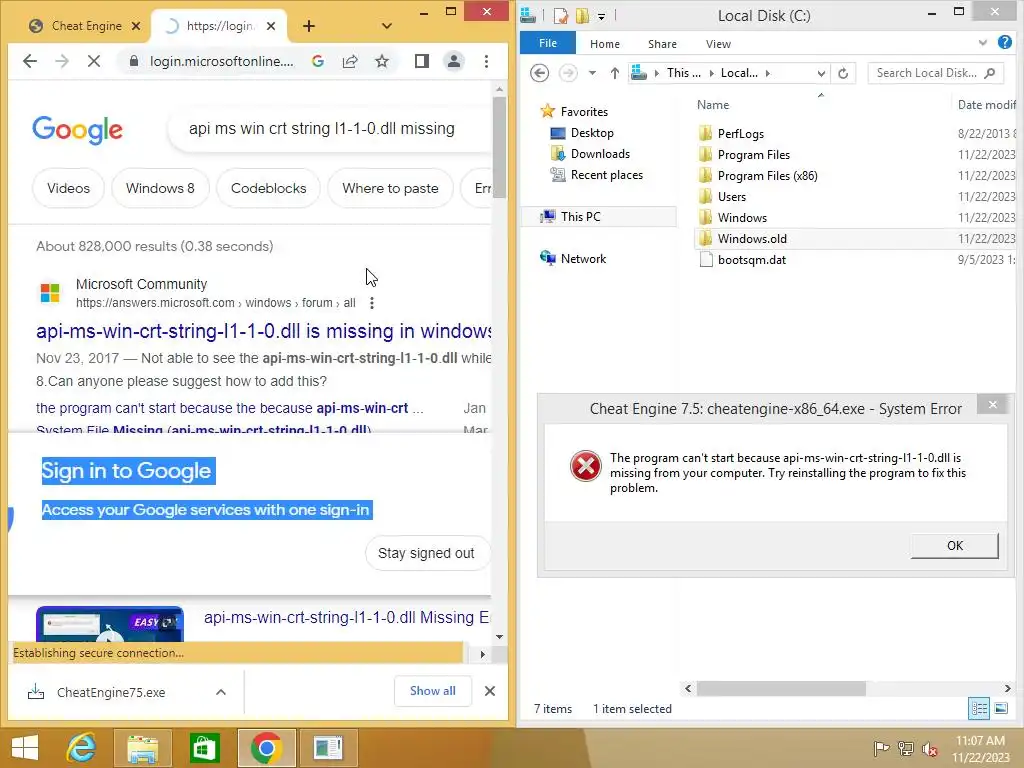Open CheatEngine75.exe download options chevron
Image resolution: width=1024 pixels, height=768 pixels.
[221, 692]
